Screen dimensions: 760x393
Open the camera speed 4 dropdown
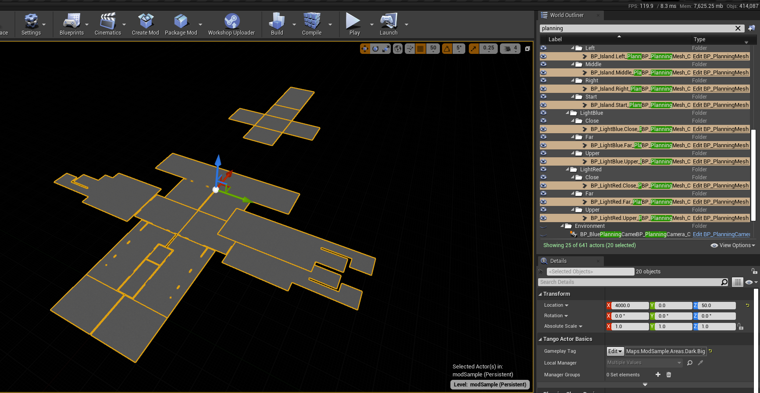[510, 48]
